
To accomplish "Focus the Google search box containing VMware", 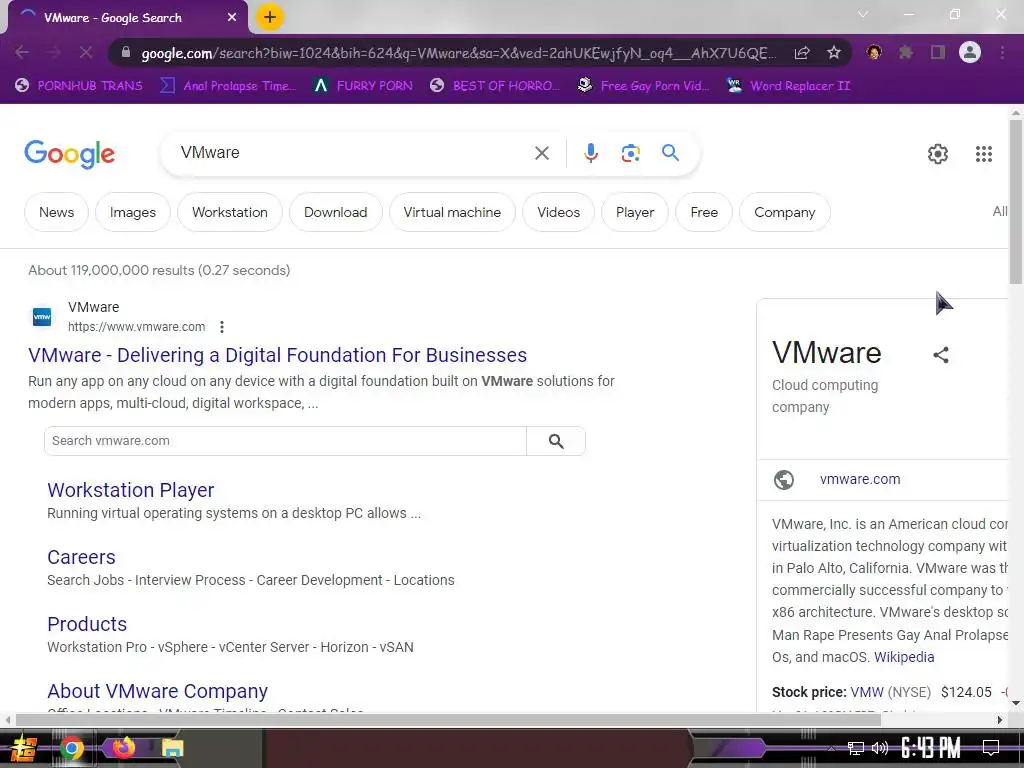I will pos(353,153).
